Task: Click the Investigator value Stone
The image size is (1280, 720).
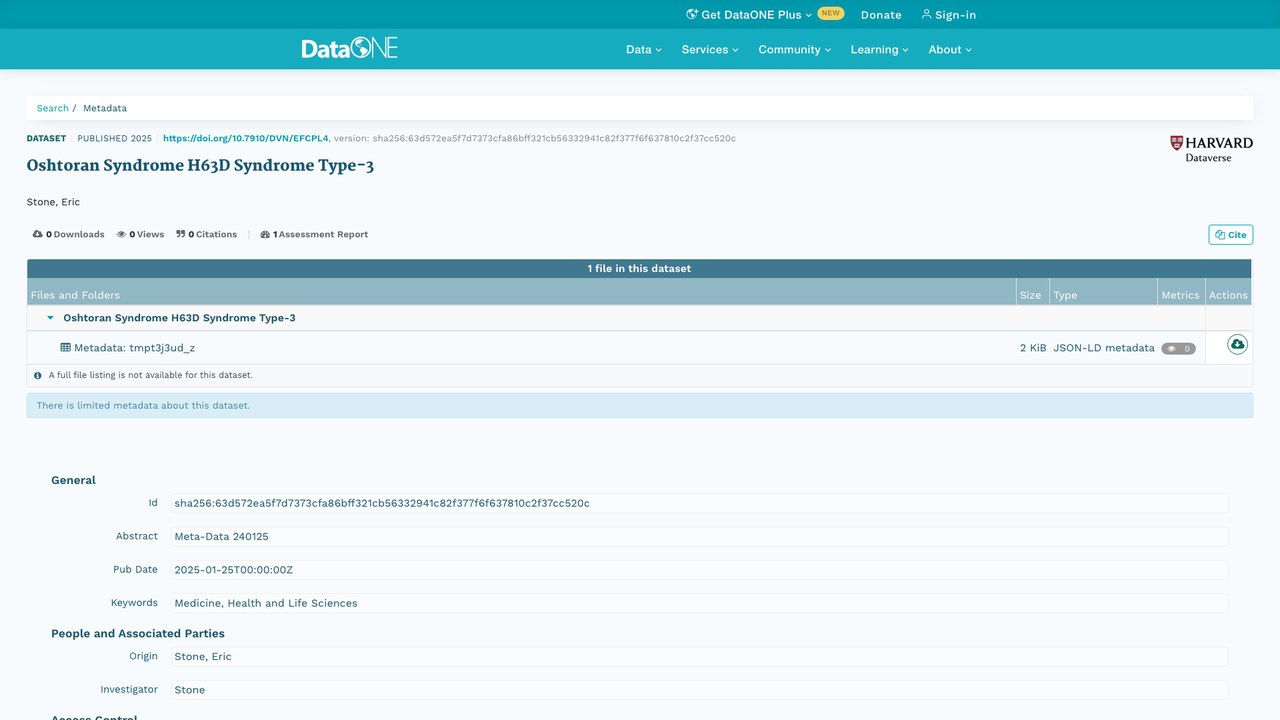Action: [x=189, y=690]
